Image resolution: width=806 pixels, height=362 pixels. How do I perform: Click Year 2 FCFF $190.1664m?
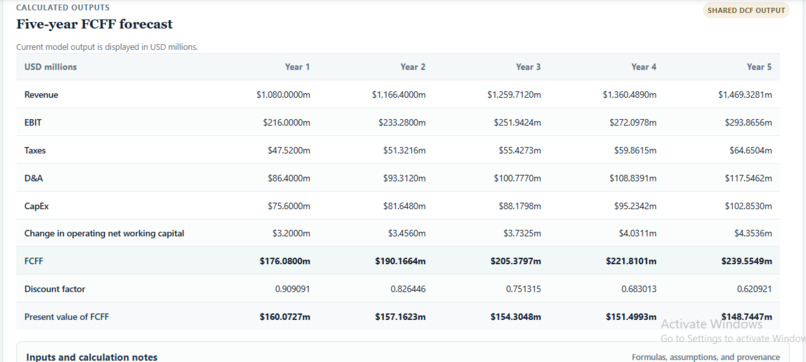[x=400, y=261]
